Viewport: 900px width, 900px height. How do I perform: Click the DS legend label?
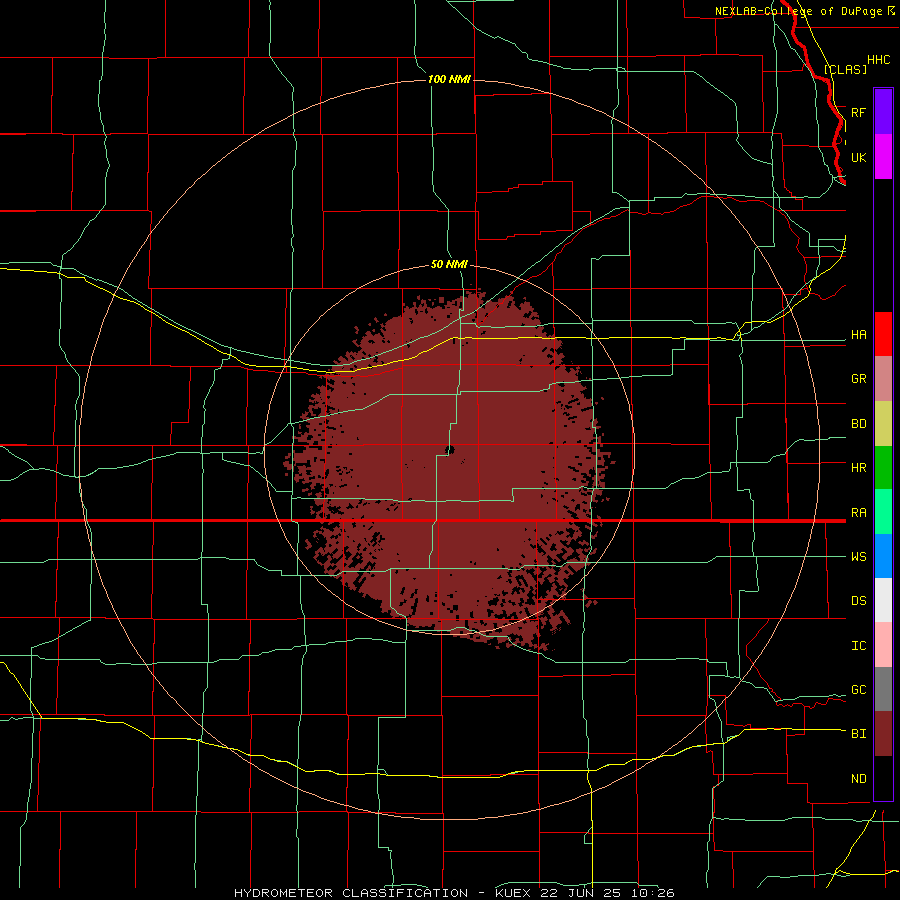point(858,601)
